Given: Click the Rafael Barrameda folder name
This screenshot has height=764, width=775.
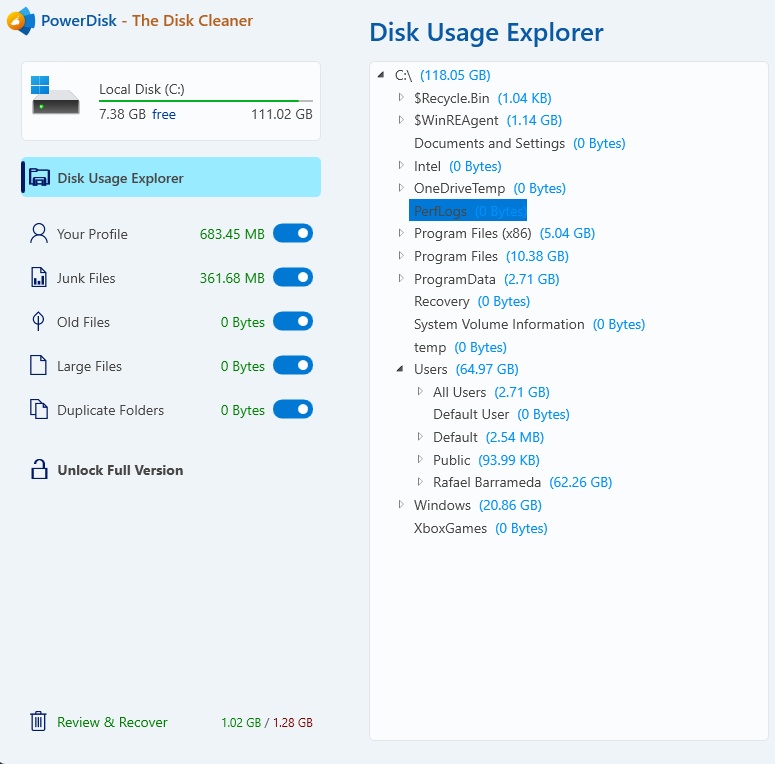Looking at the screenshot, I should click(x=487, y=482).
